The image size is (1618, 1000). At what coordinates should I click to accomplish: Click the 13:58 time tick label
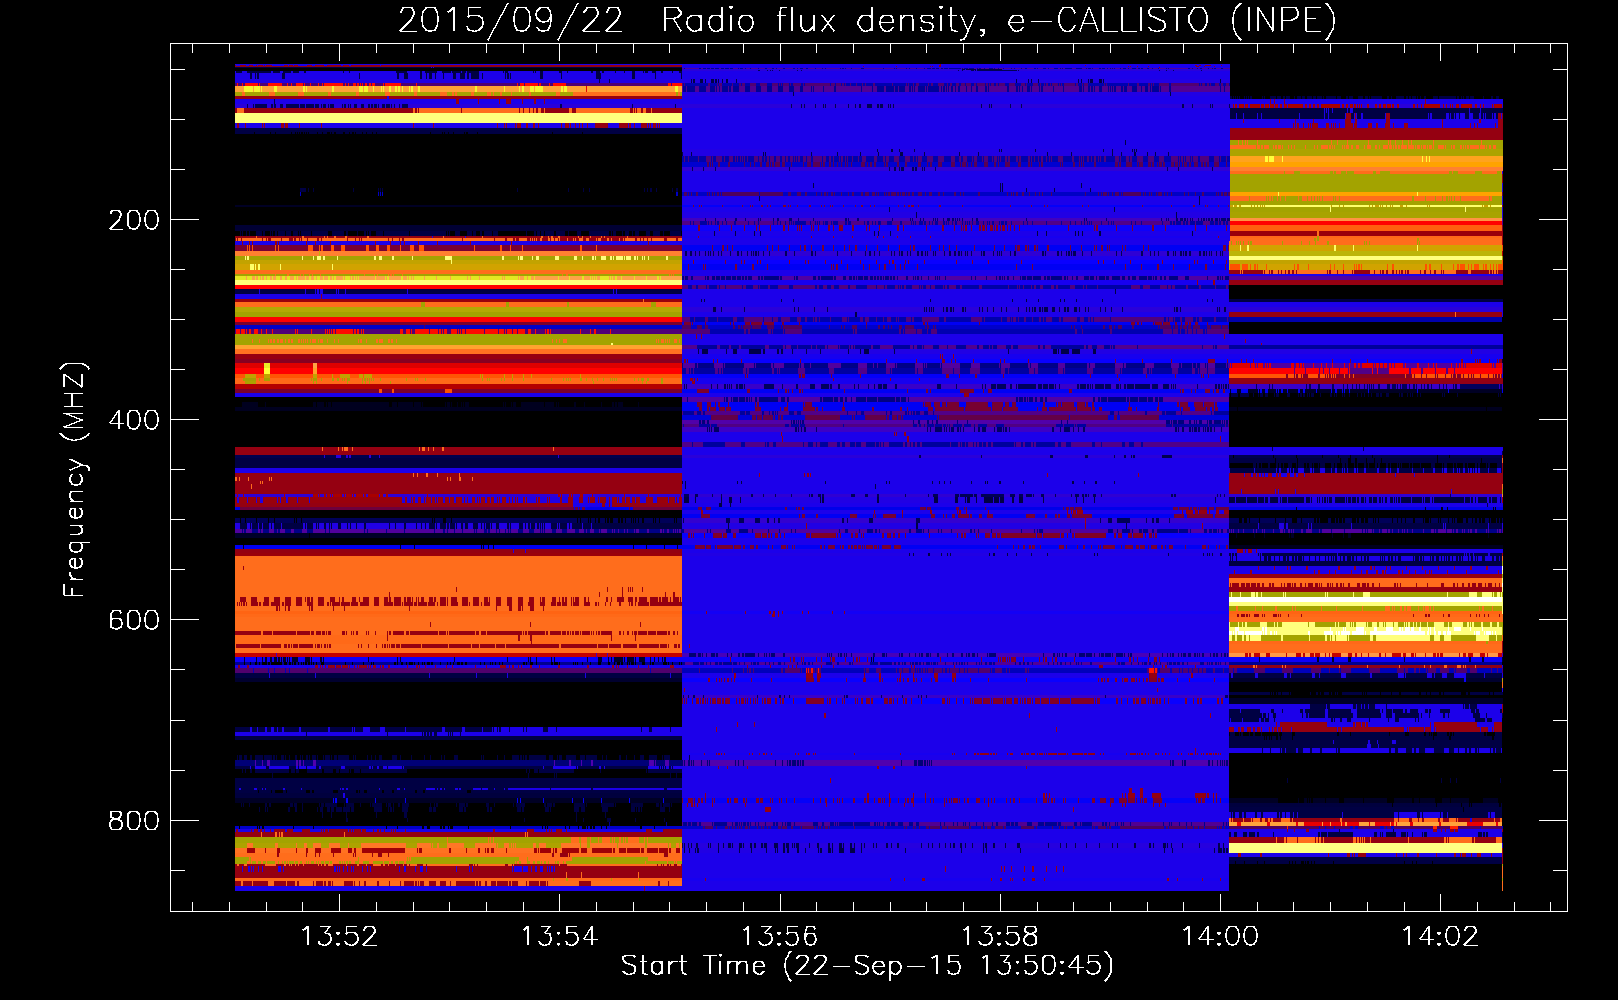tap(999, 936)
